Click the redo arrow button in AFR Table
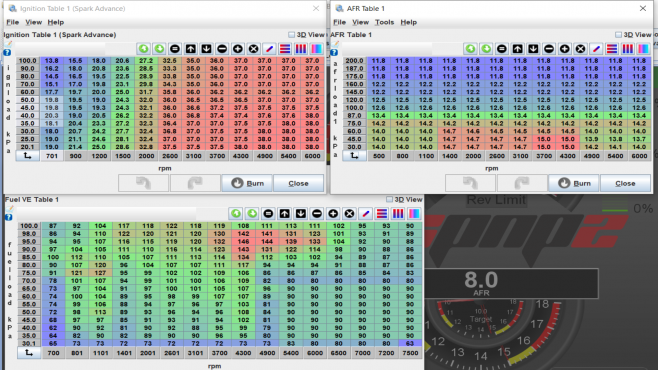The image size is (658, 370). click(x=522, y=183)
